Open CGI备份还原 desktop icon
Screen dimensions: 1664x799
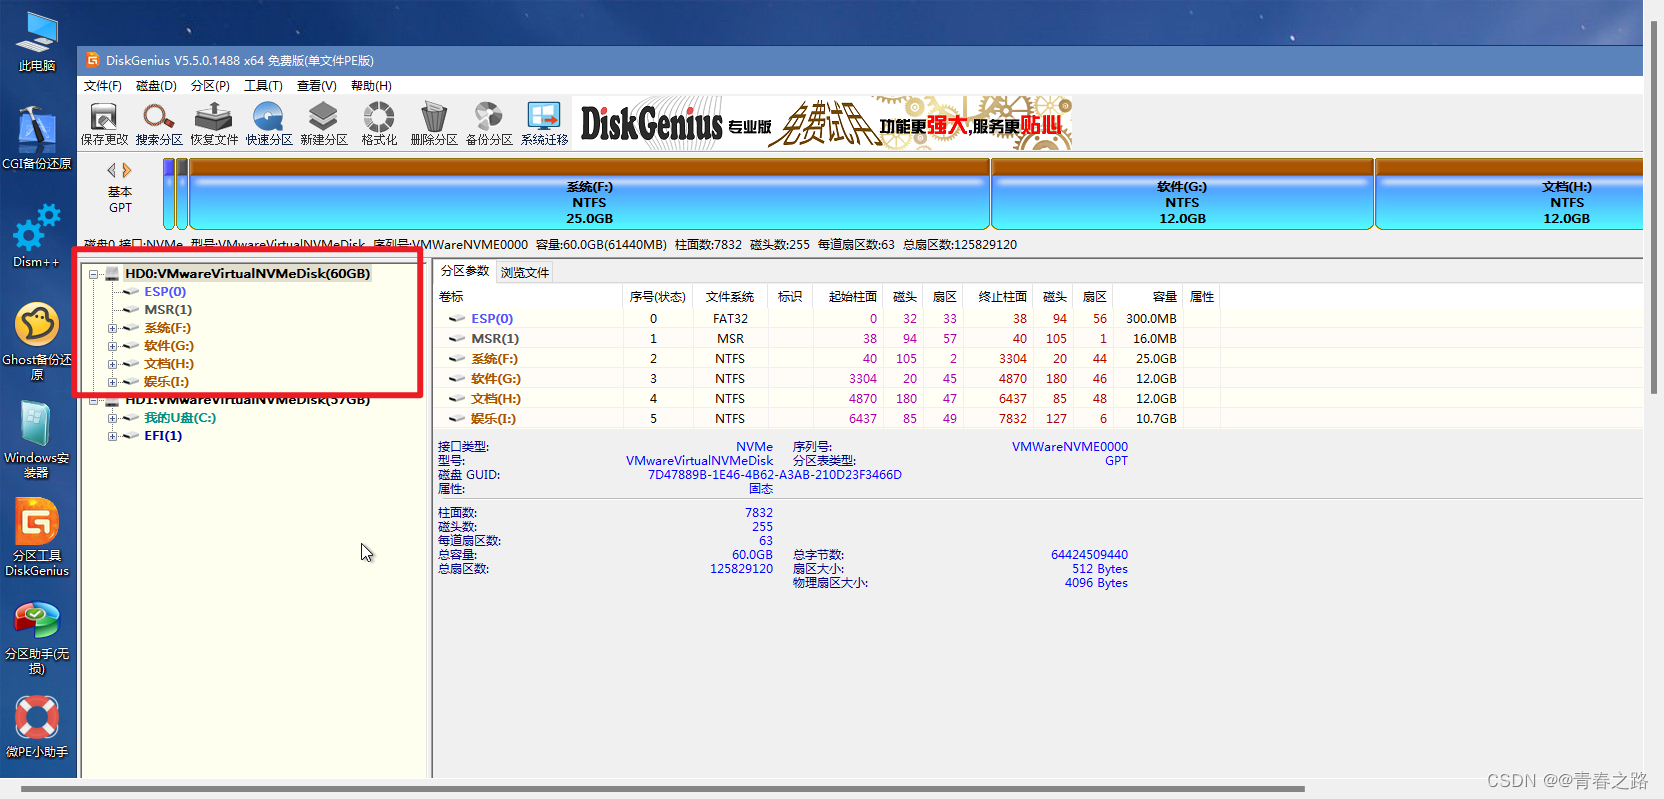pyautogui.click(x=37, y=138)
